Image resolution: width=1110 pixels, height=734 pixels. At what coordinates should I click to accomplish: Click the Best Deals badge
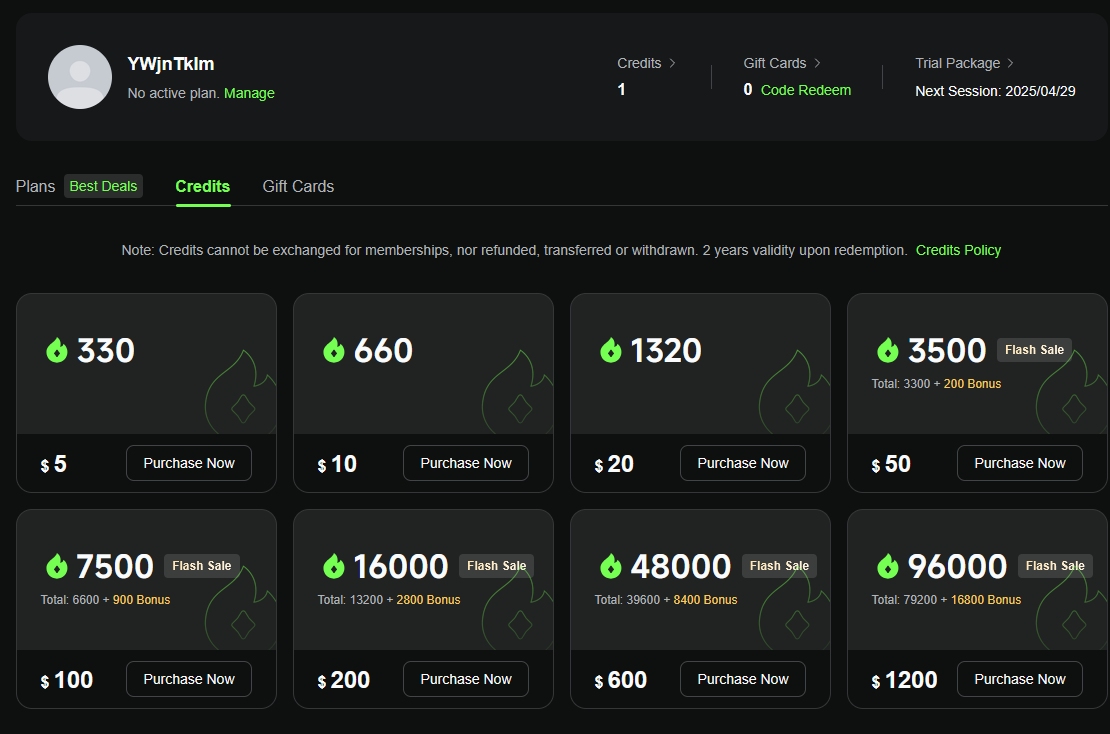(x=103, y=186)
